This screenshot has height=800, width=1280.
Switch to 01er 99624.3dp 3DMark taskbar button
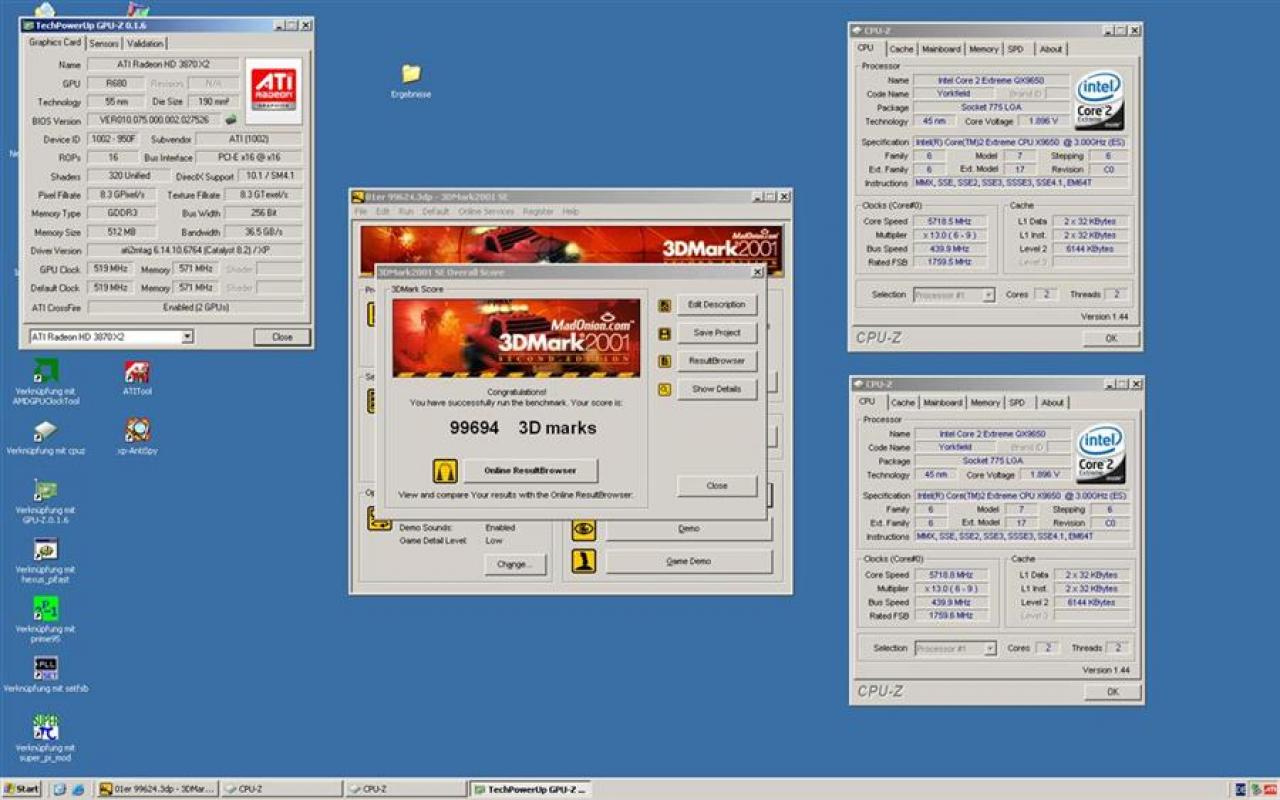[157, 789]
